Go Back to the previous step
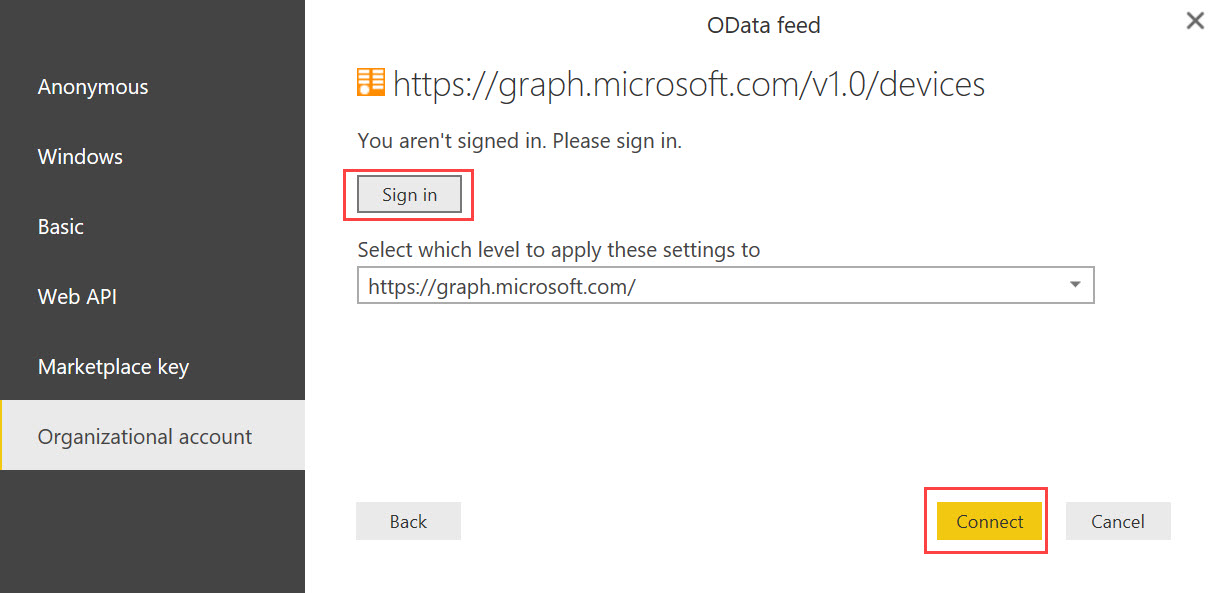Screen dimensions: 1223x593 point(408,521)
